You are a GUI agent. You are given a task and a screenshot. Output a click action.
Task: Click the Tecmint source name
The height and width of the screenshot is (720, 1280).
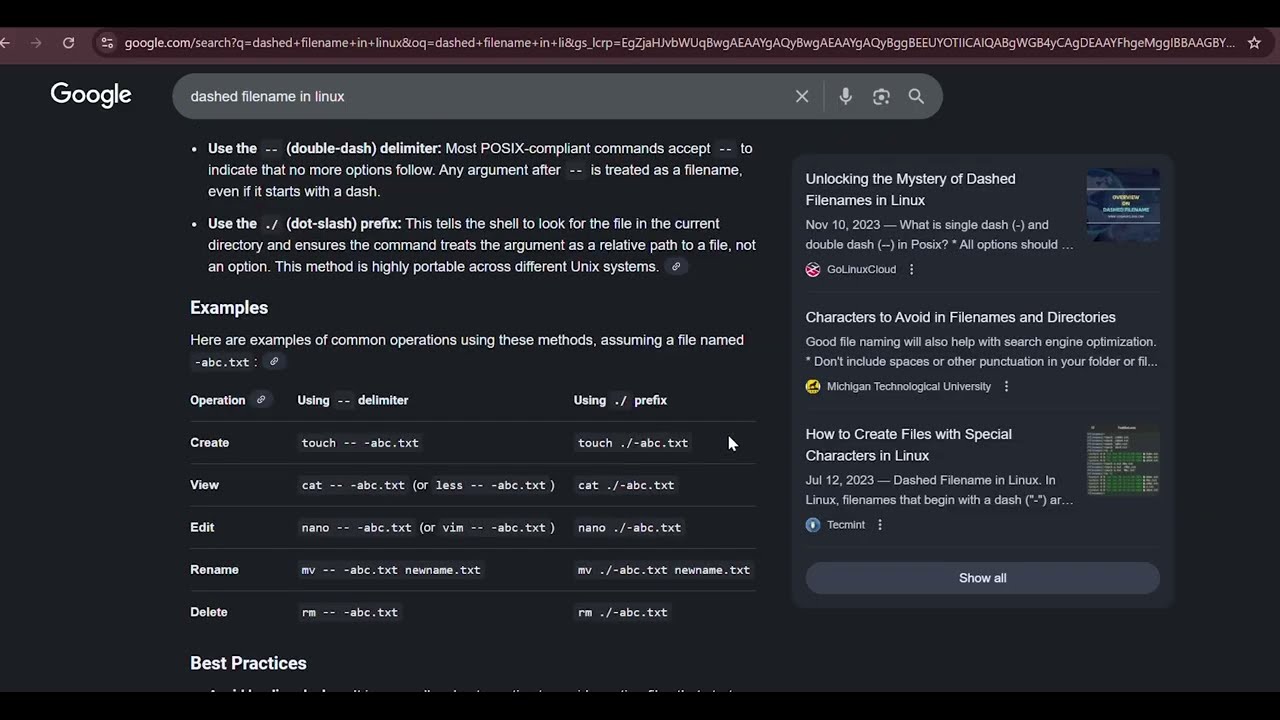pos(846,524)
